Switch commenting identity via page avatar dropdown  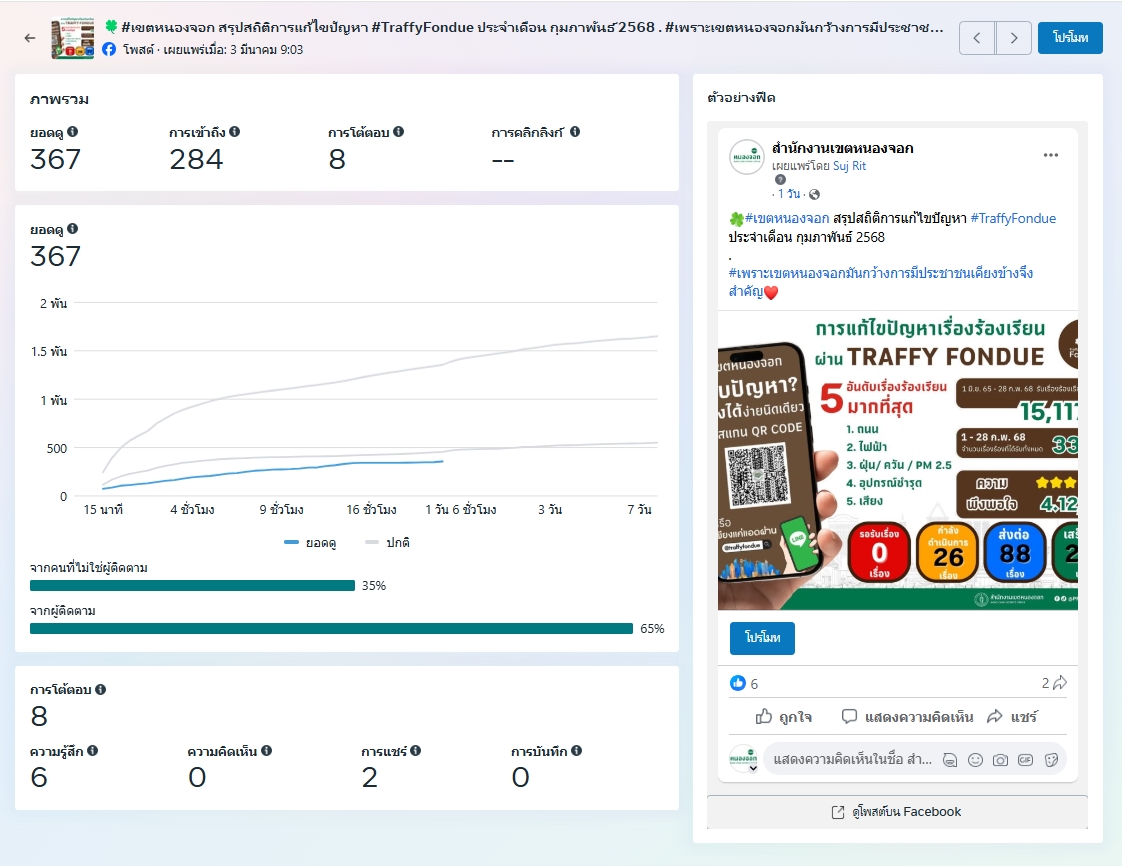pyautogui.click(x=743, y=759)
